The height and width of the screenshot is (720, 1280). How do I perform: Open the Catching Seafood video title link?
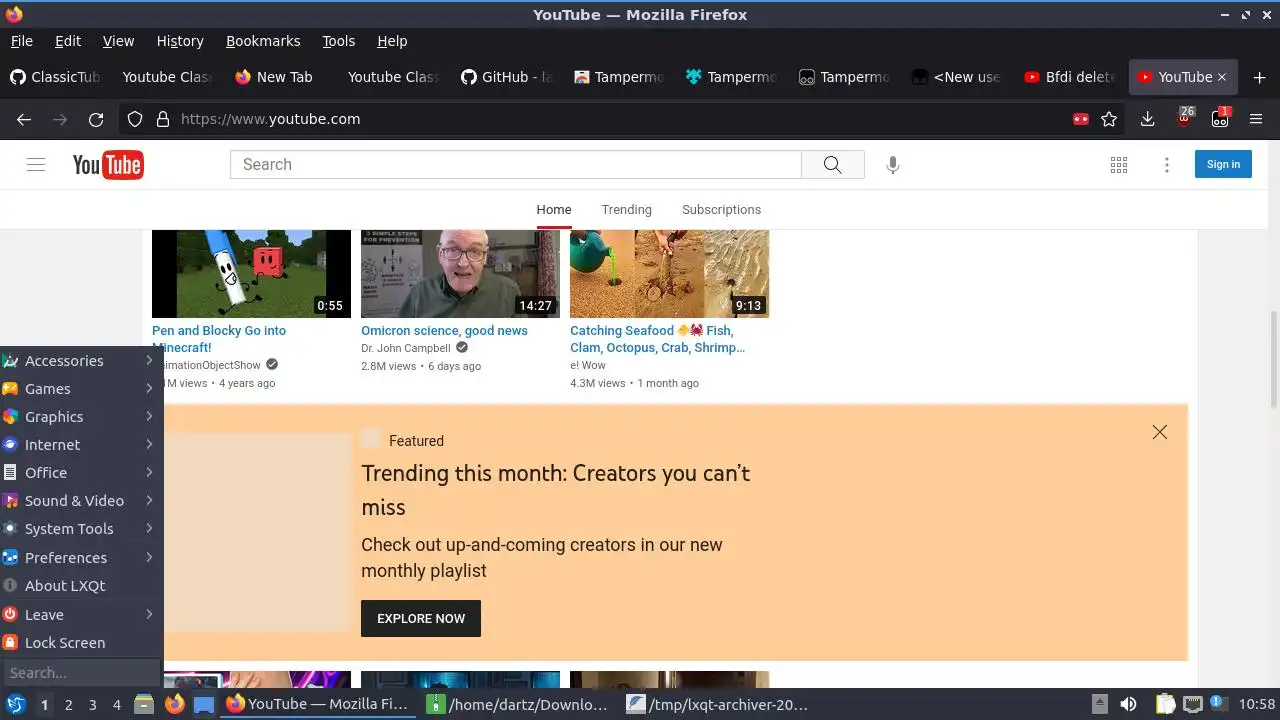(657, 339)
